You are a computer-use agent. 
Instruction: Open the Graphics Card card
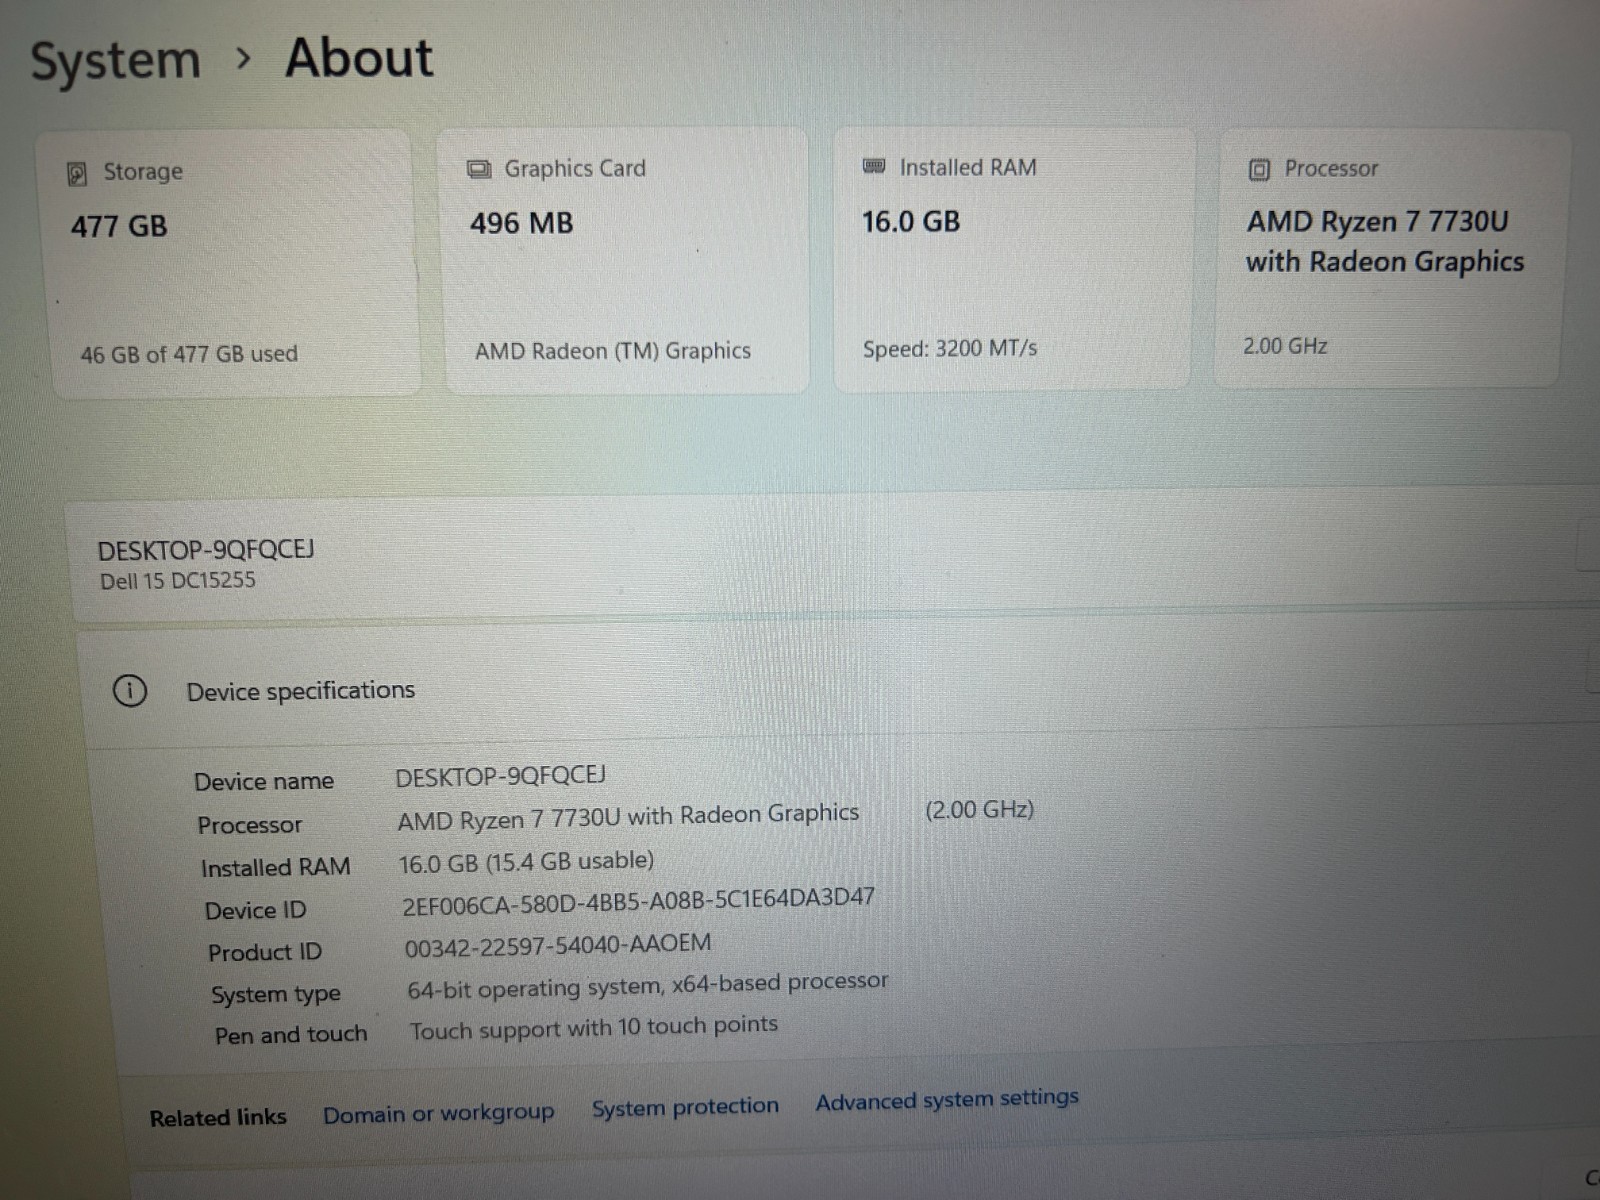(x=623, y=259)
